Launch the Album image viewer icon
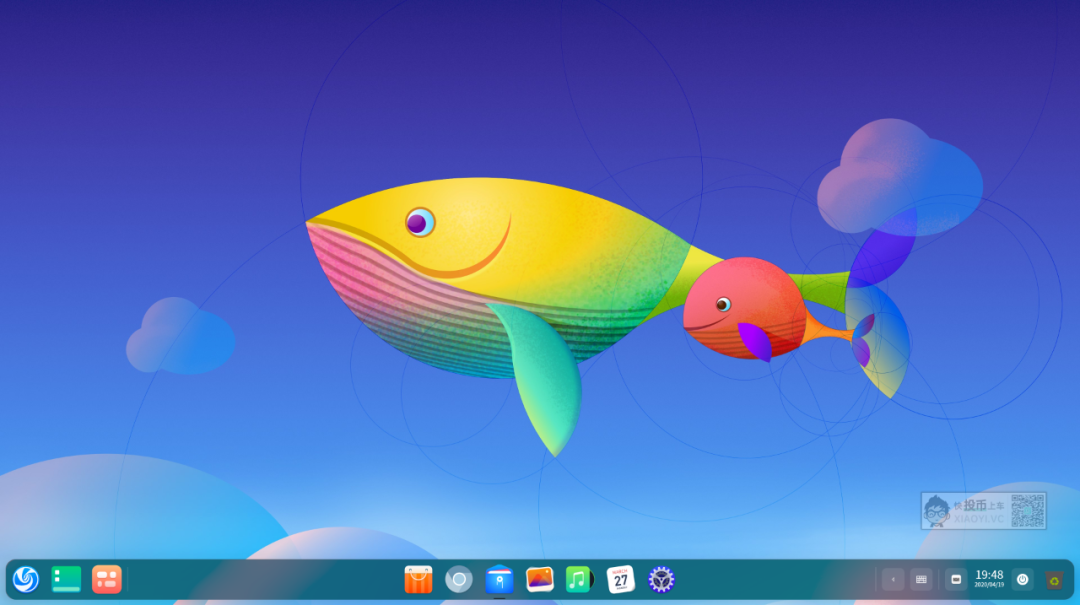Viewport: 1080px width, 605px height. click(540, 579)
